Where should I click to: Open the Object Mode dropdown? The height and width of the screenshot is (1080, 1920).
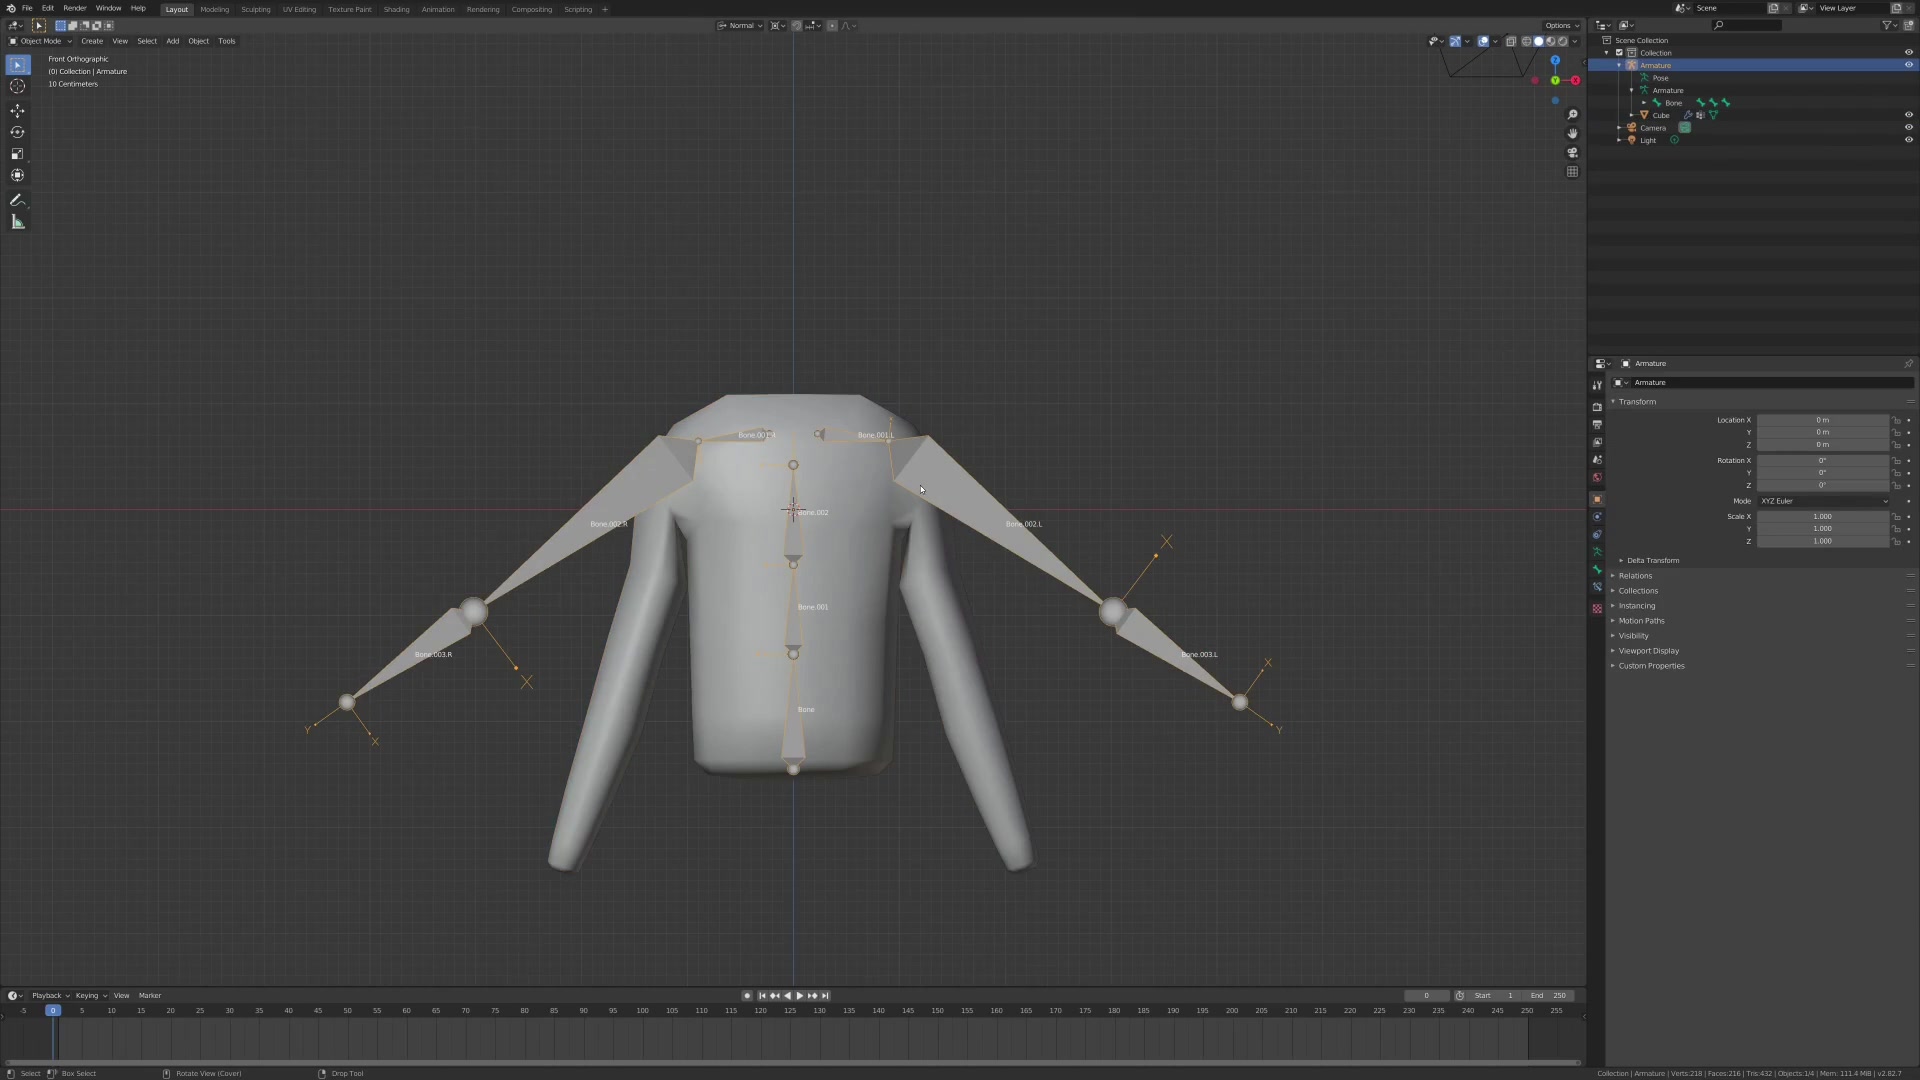(40, 41)
